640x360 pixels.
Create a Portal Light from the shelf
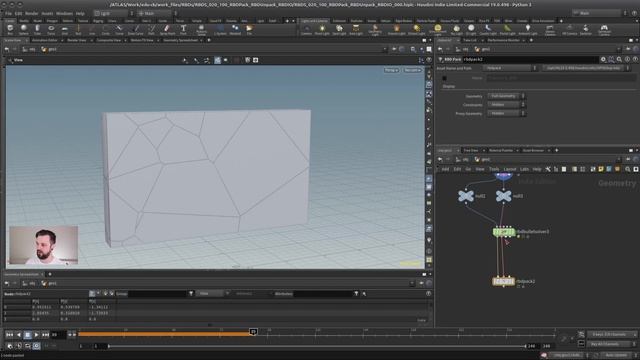click(507, 29)
